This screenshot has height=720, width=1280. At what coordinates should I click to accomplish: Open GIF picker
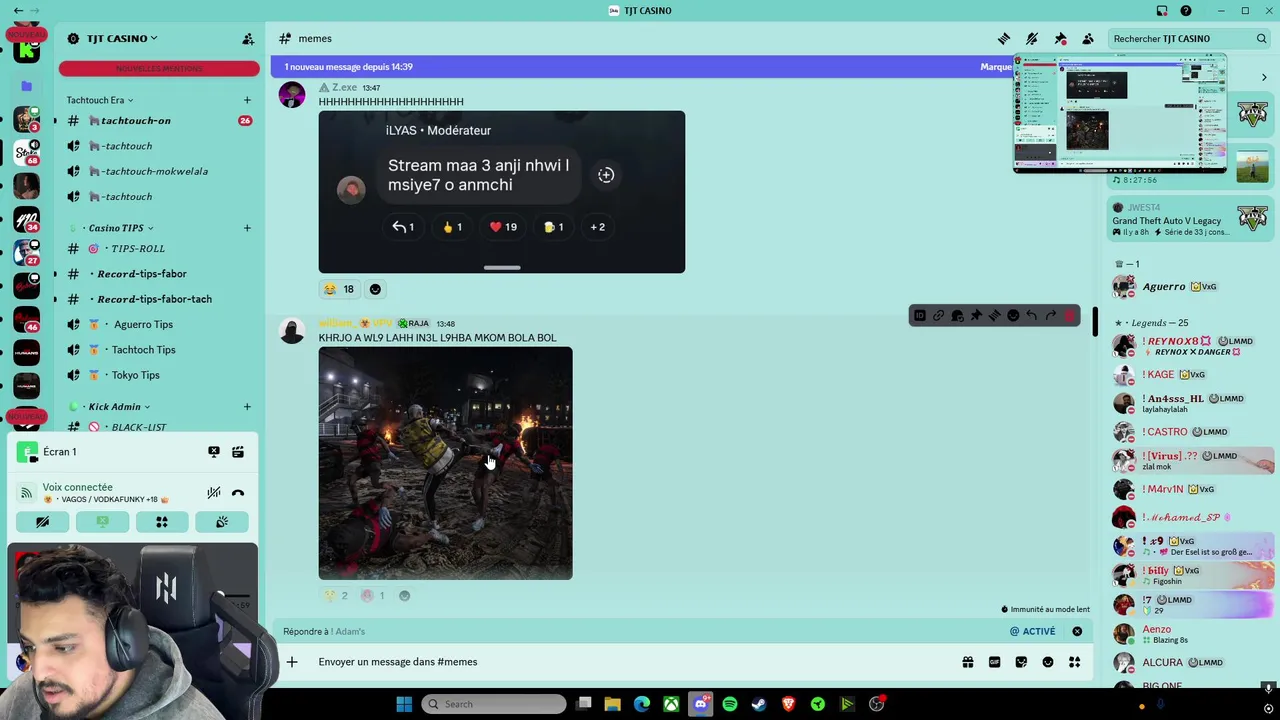(x=994, y=662)
